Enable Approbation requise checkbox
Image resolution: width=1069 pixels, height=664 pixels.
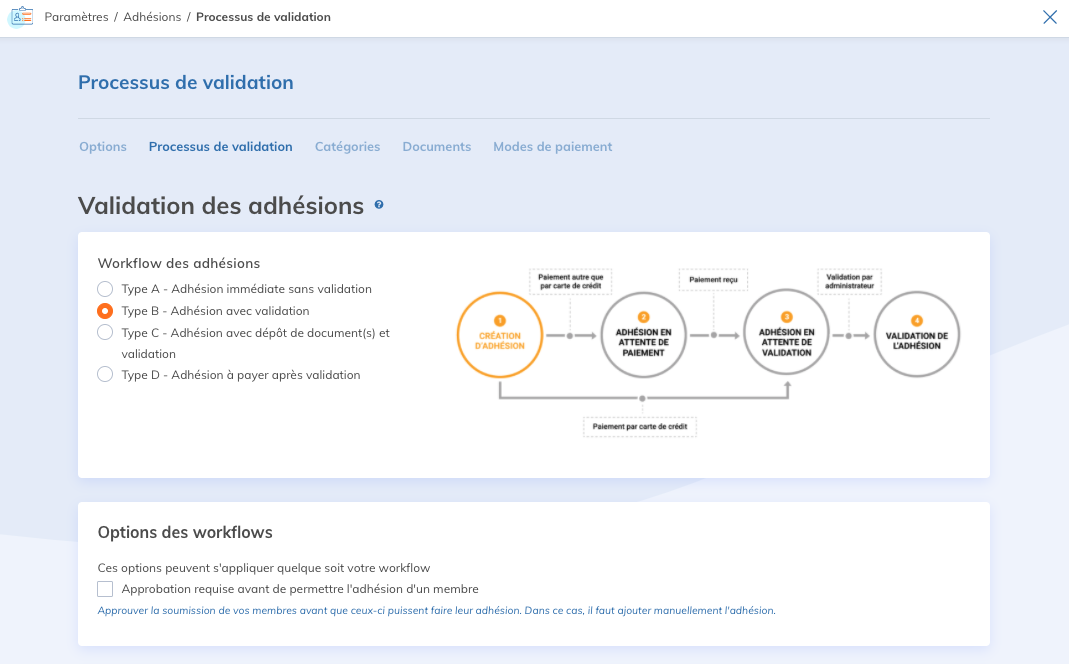click(x=105, y=589)
